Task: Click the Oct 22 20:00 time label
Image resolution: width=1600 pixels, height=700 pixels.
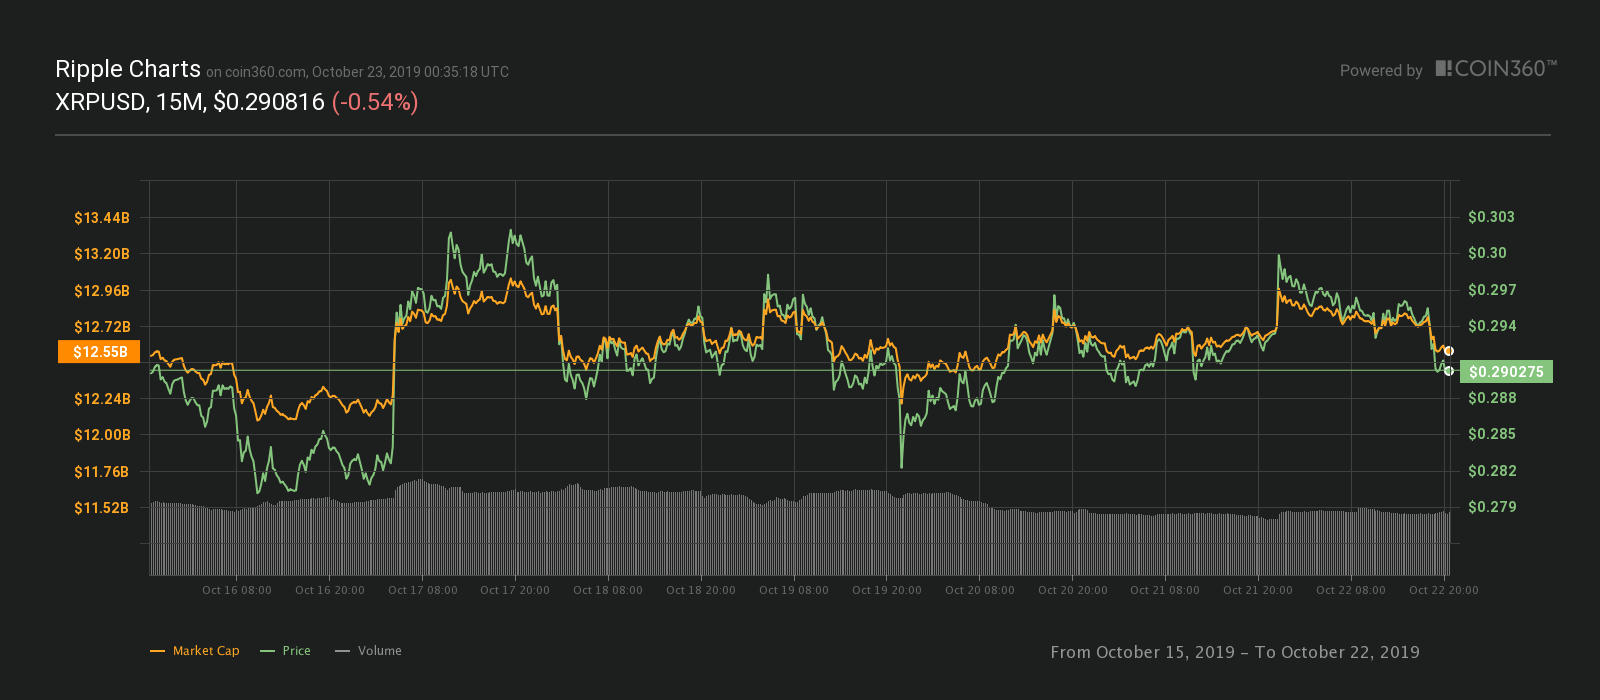Action: [1444, 590]
